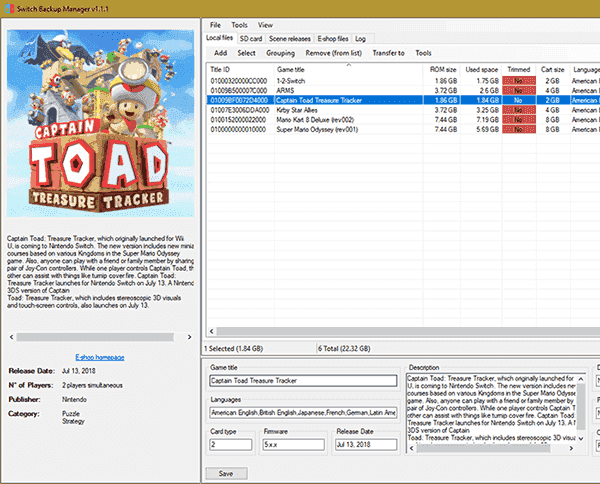The width and height of the screenshot is (600, 484).
Task: Click Remove (from list) in toolbar
Action: point(334,53)
